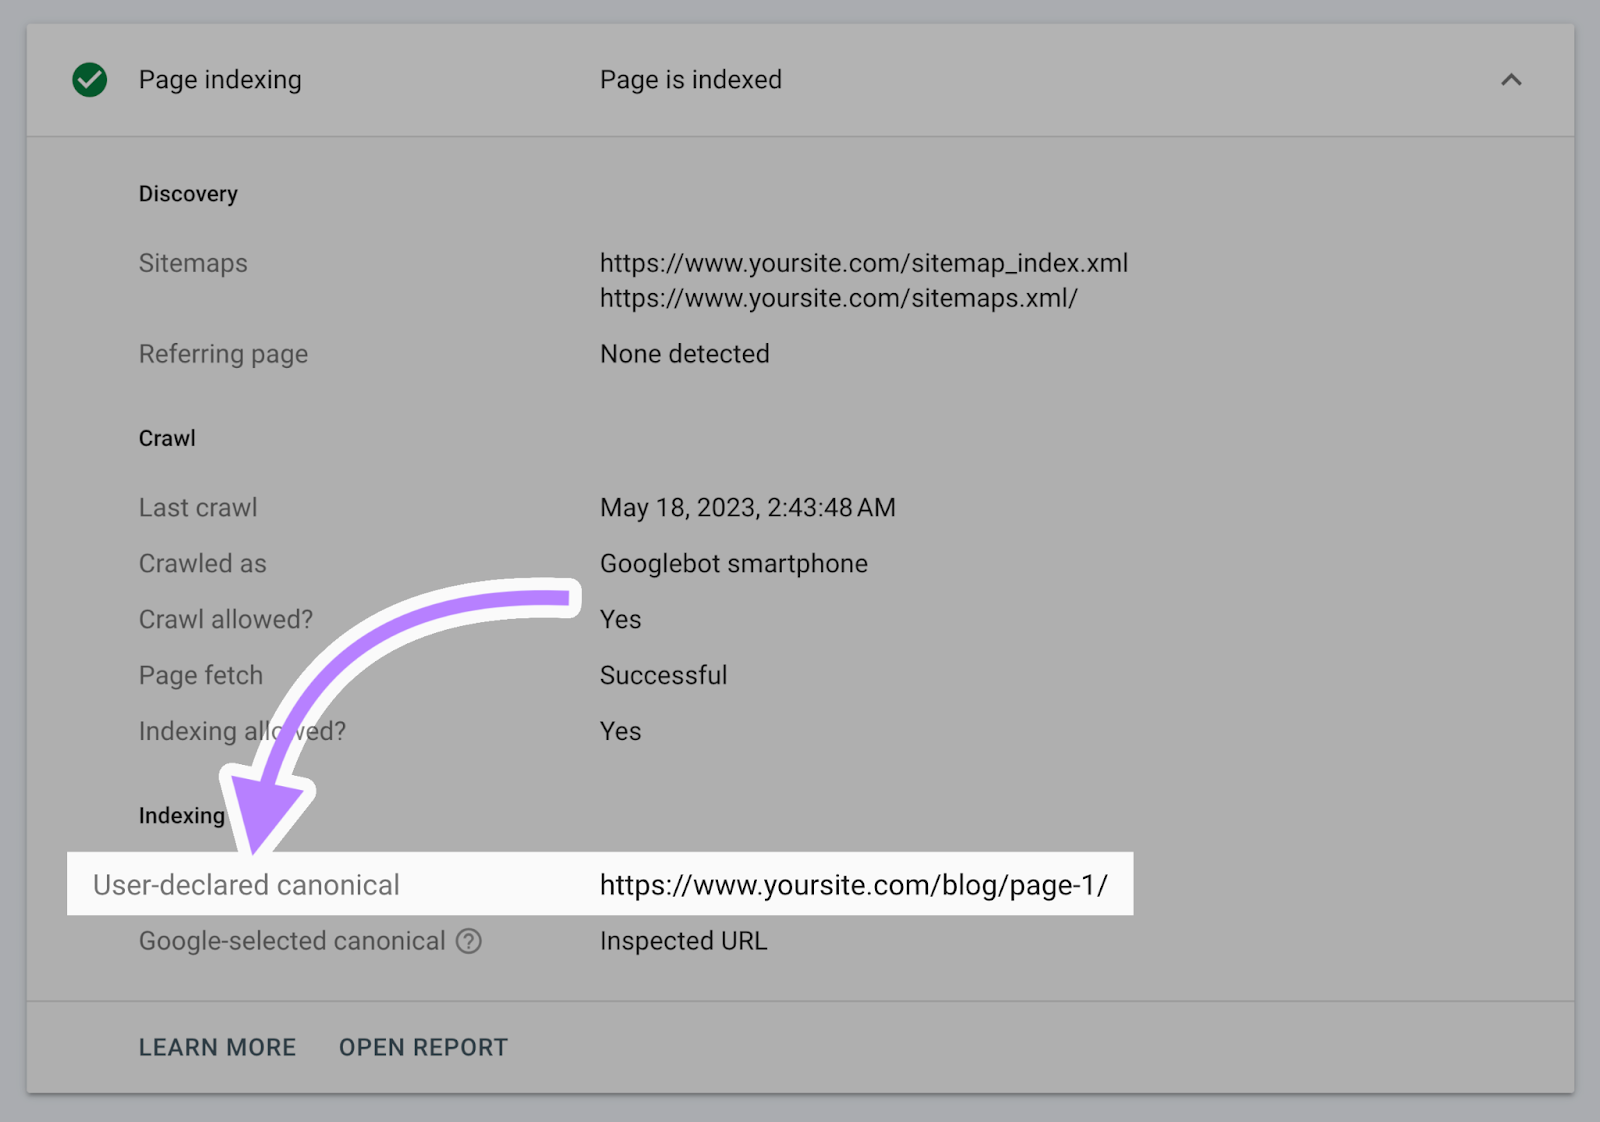1600x1122 pixels.
Task: Collapse the Page indexing section chevron
Action: (x=1511, y=80)
